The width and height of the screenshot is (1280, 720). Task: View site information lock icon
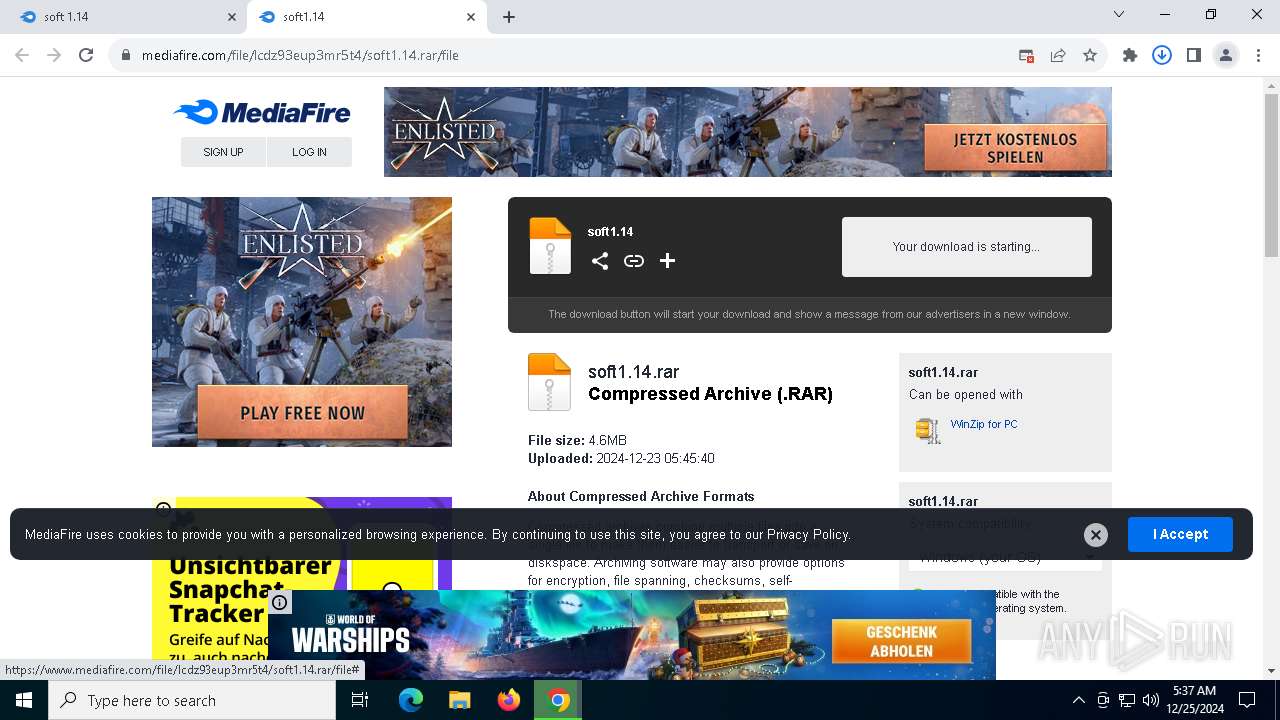point(126,56)
